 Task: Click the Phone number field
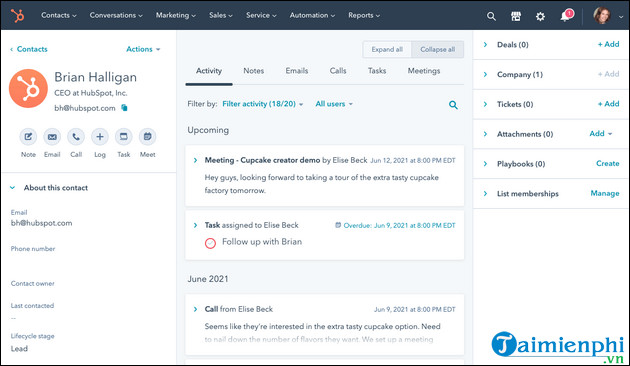33,249
